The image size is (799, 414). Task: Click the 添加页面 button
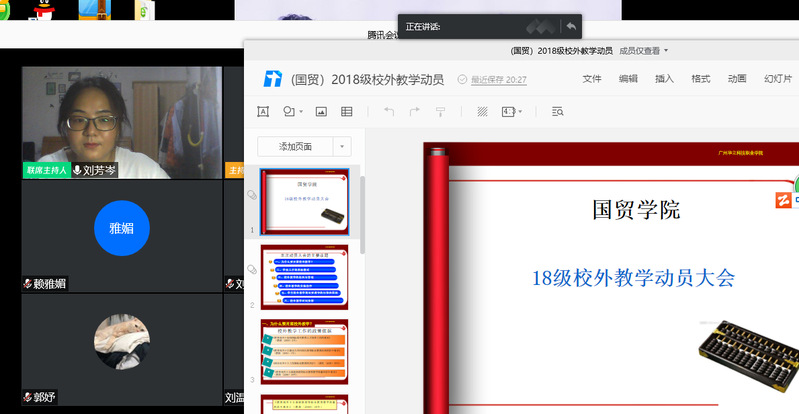tap(295, 146)
